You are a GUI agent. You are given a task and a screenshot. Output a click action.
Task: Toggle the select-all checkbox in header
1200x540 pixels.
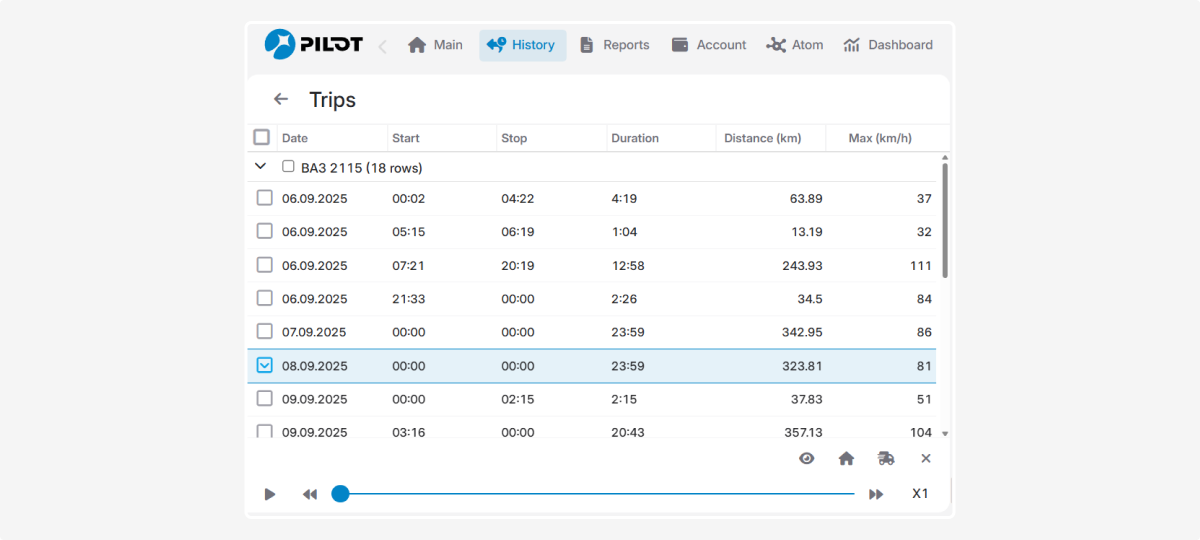[x=262, y=138]
